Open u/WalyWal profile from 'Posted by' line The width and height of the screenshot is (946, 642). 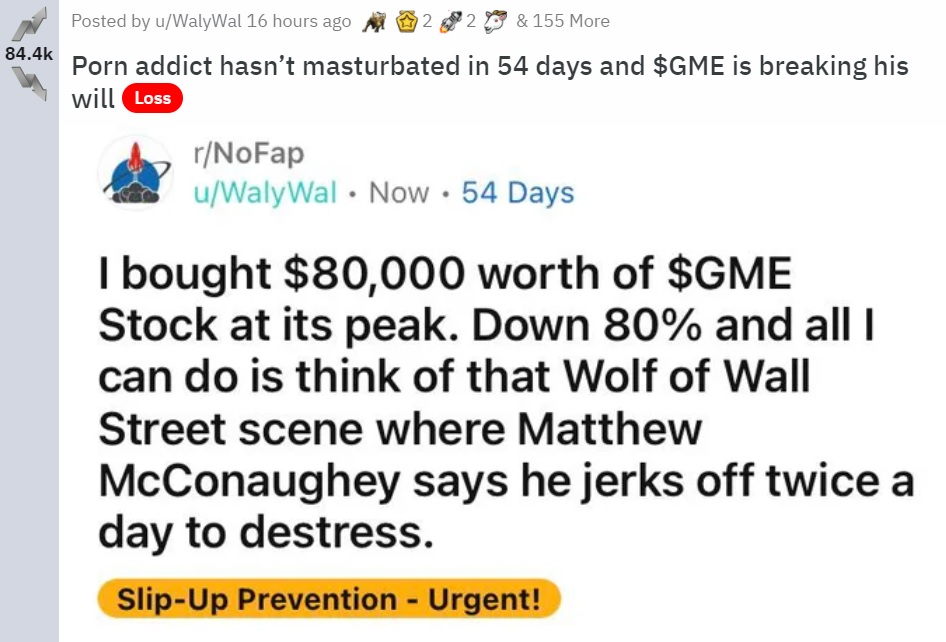[198, 21]
